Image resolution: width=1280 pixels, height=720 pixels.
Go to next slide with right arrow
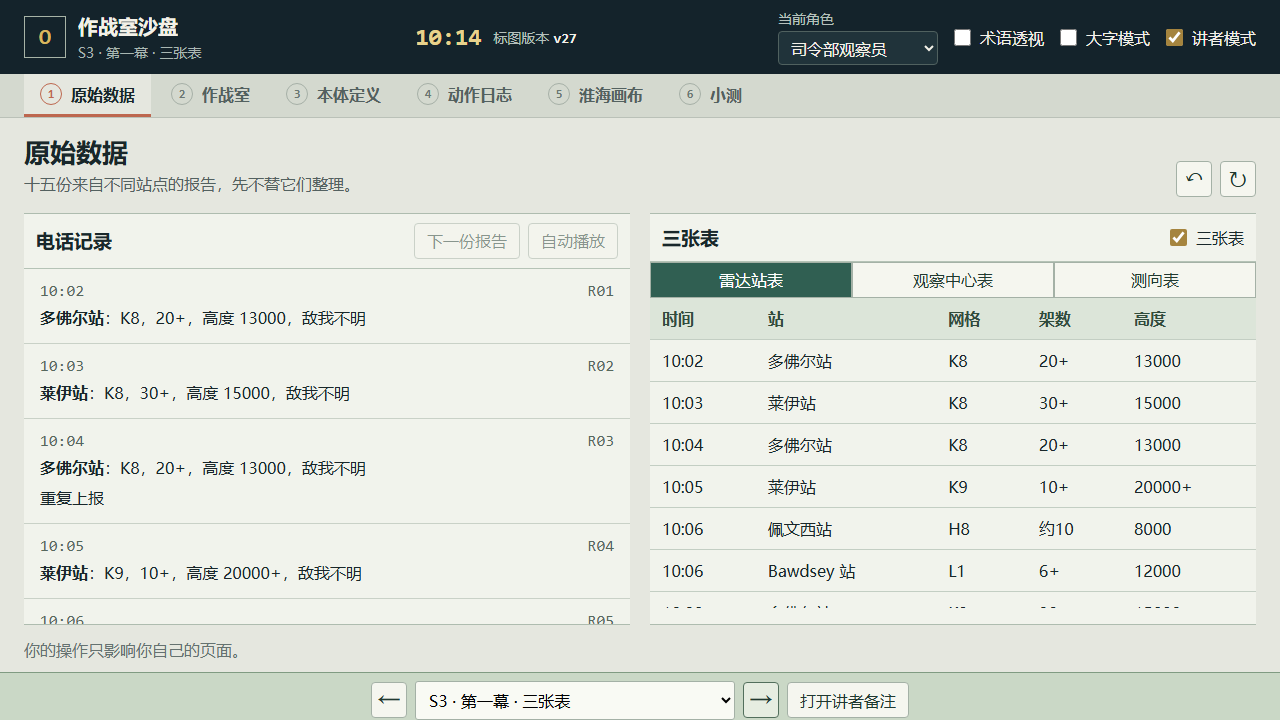click(x=761, y=700)
